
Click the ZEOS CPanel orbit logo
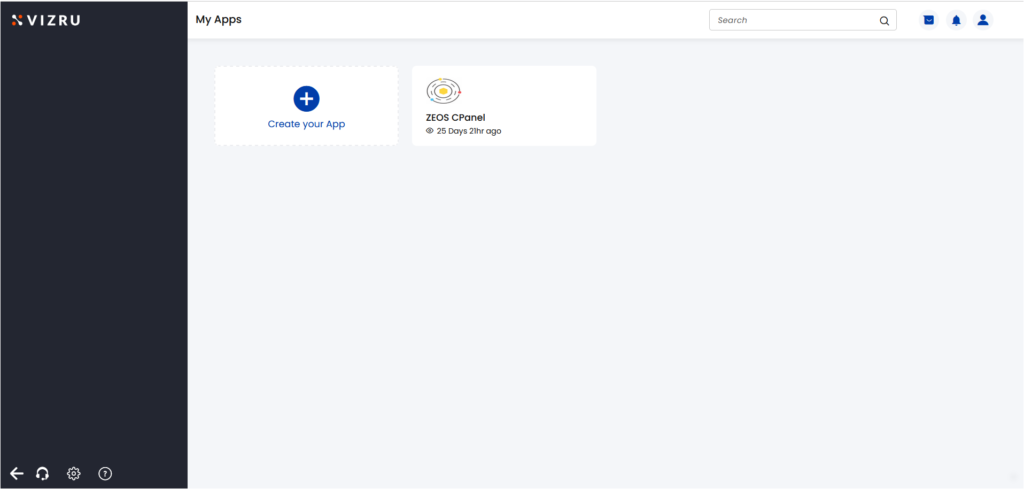click(x=443, y=91)
